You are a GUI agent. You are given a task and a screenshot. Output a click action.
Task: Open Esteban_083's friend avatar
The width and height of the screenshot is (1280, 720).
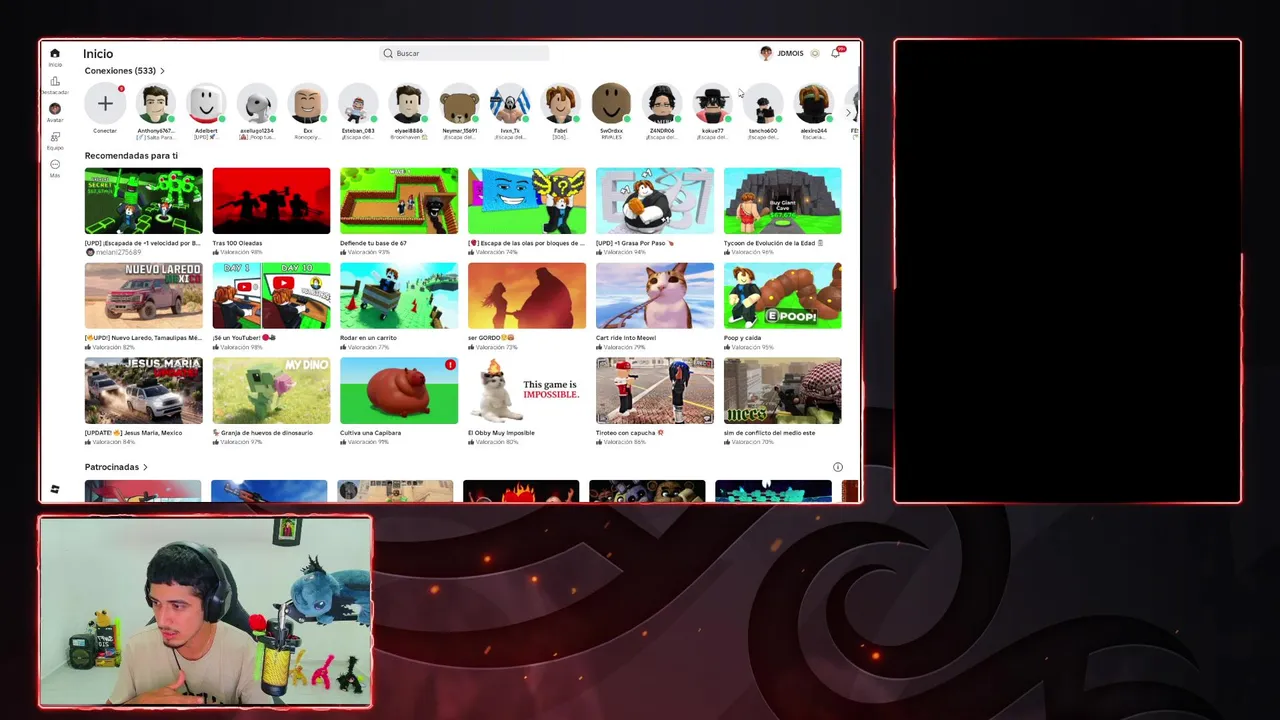[358, 104]
